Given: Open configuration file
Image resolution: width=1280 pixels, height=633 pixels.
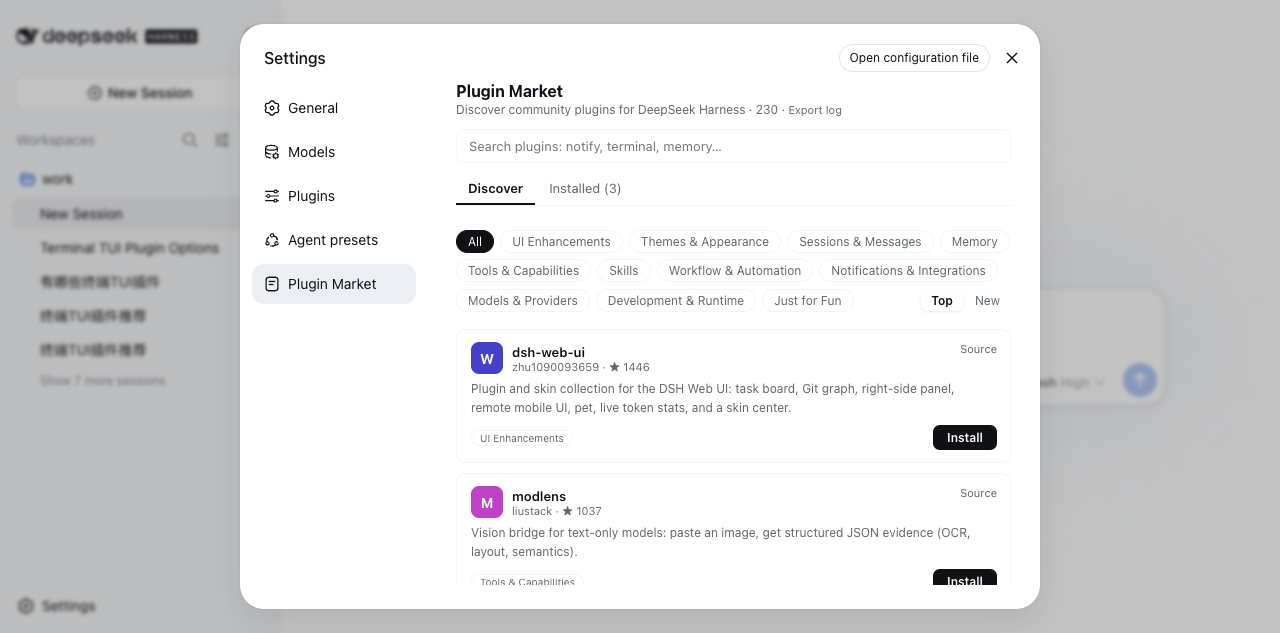Looking at the screenshot, I should (x=914, y=58).
